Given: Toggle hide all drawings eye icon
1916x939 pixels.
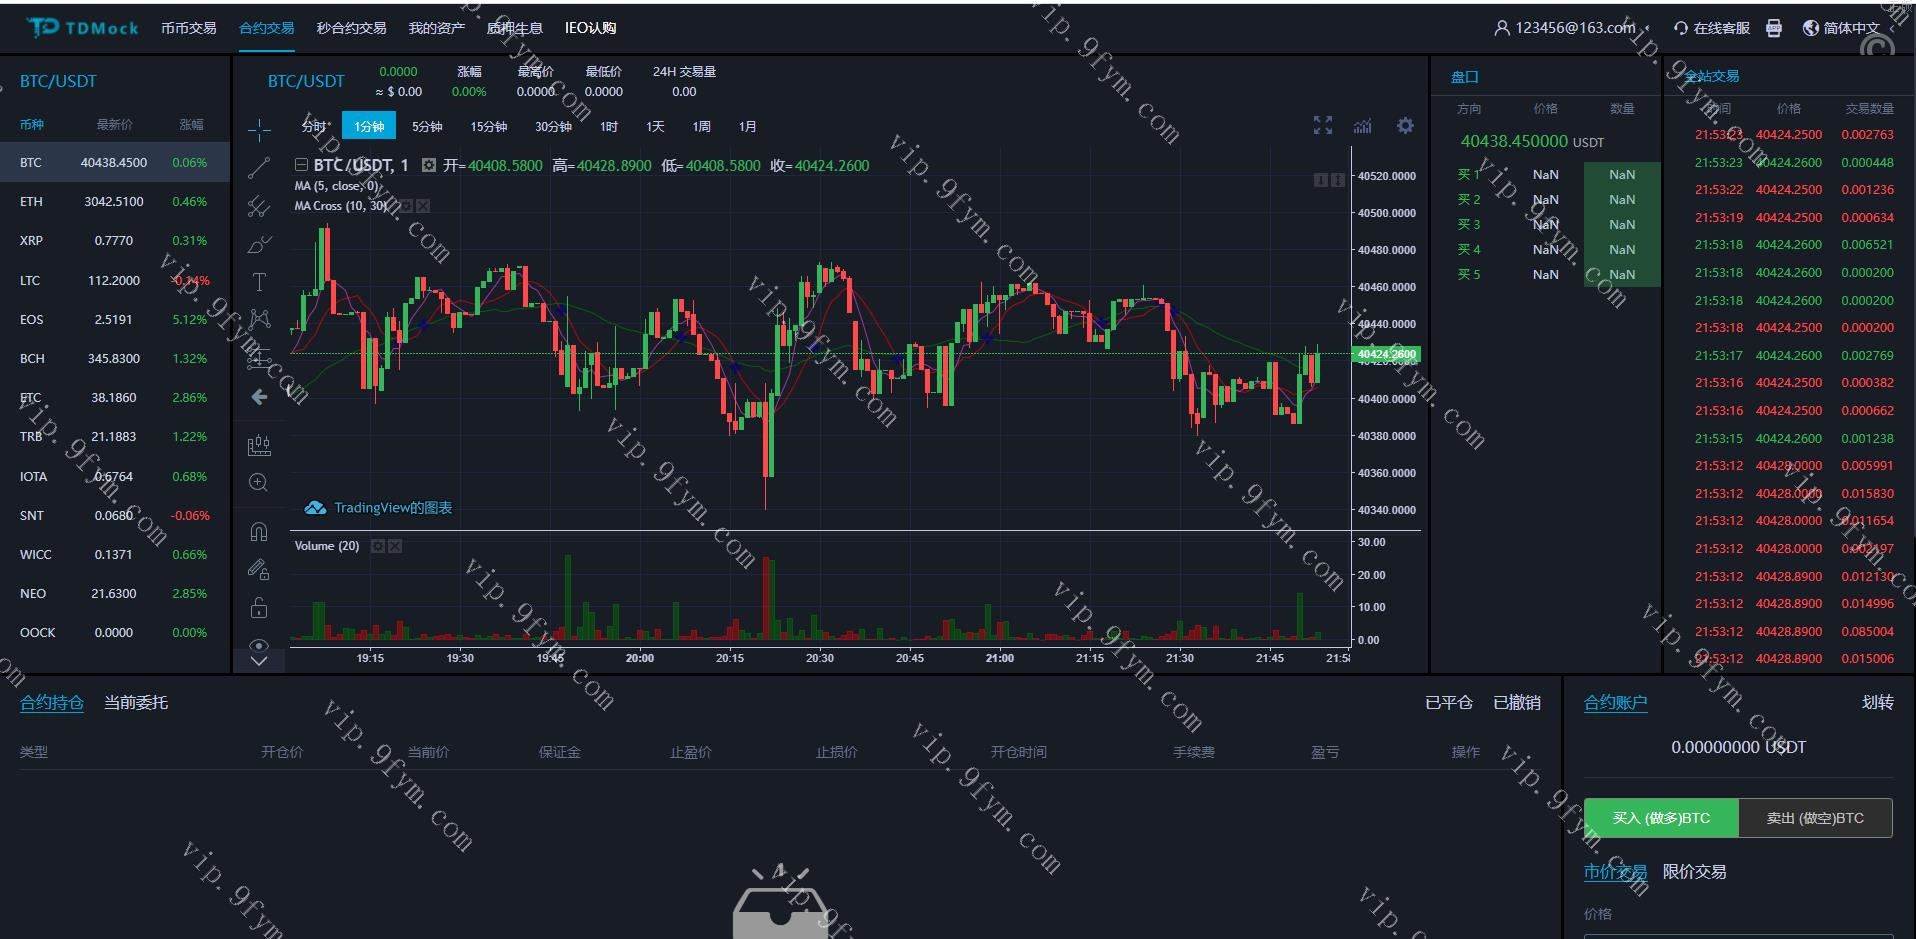Looking at the screenshot, I should [x=259, y=645].
